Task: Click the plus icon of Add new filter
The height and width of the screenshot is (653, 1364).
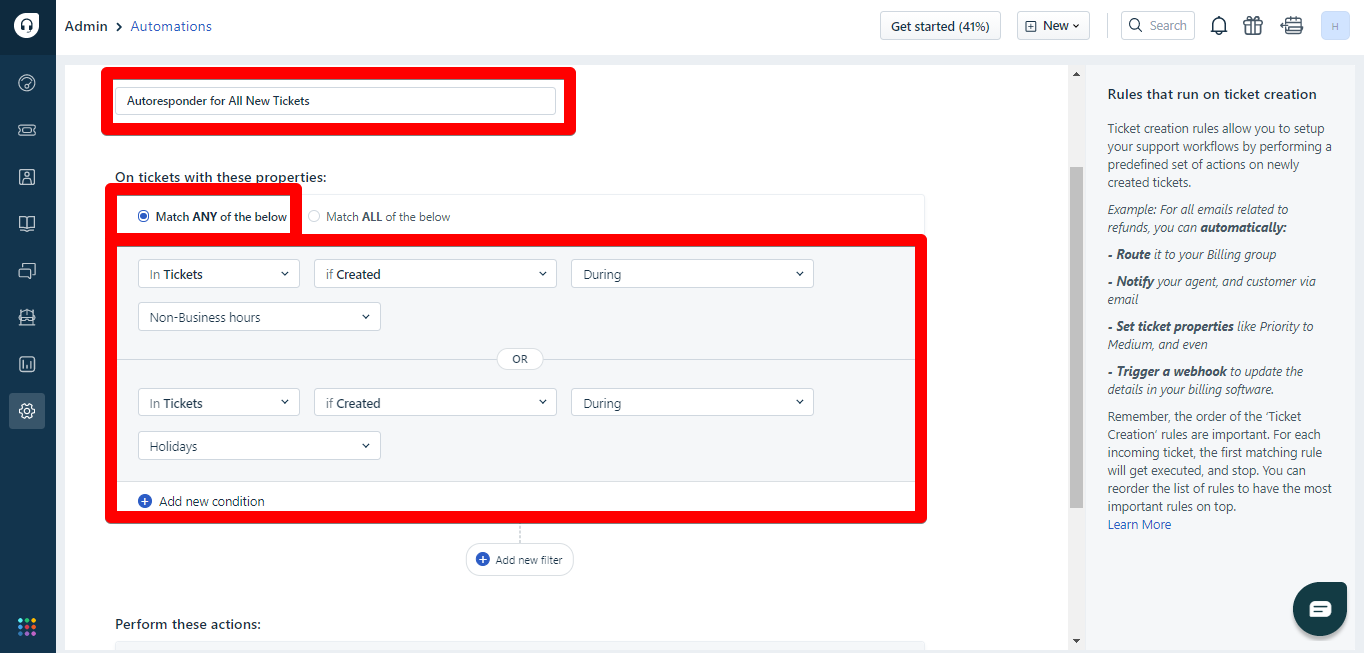Action: [x=483, y=560]
